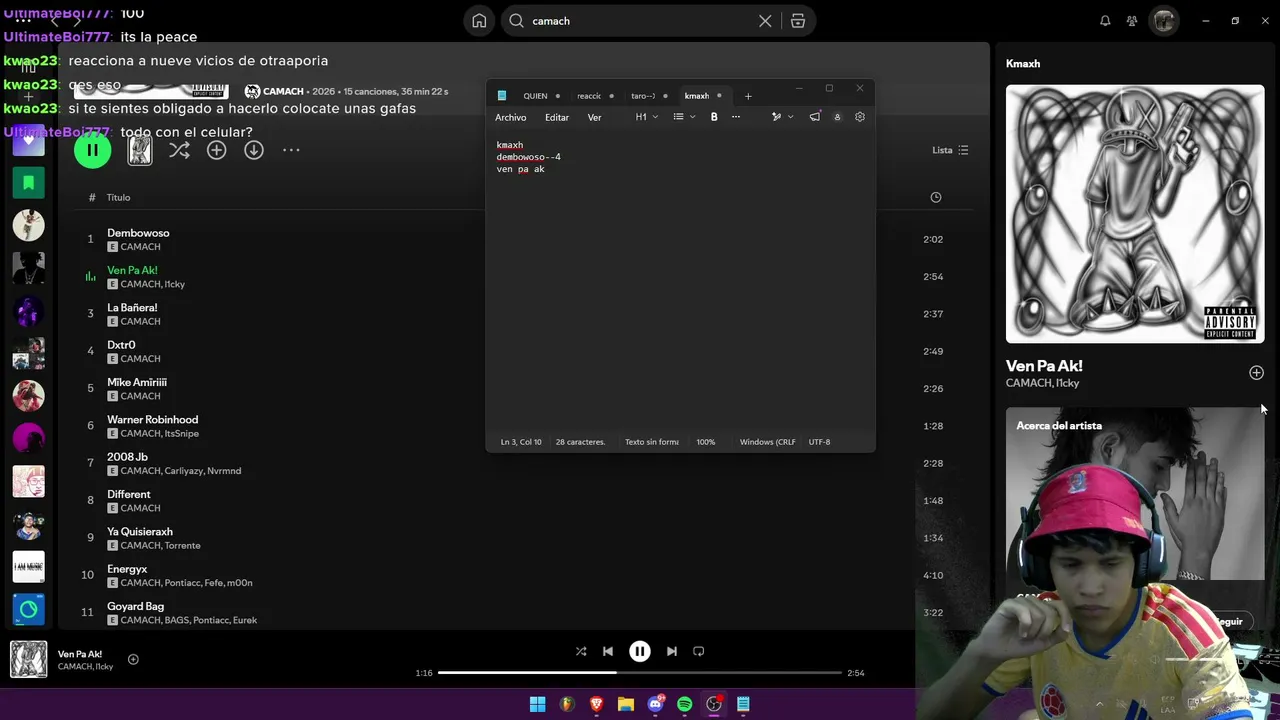The width and height of the screenshot is (1280, 720).
Task: Sort tracks by the Título column header
Action: click(x=118, y=198)
